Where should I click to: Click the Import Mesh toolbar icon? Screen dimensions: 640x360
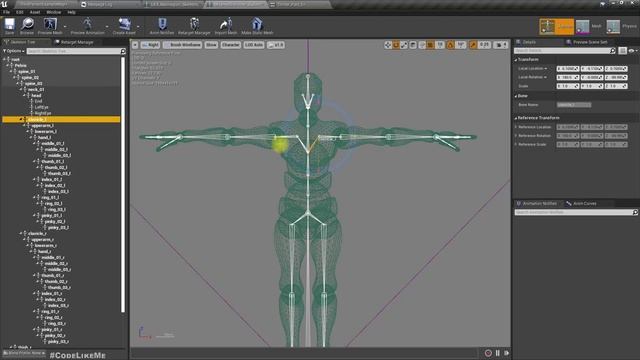click(x=225, y=24)
